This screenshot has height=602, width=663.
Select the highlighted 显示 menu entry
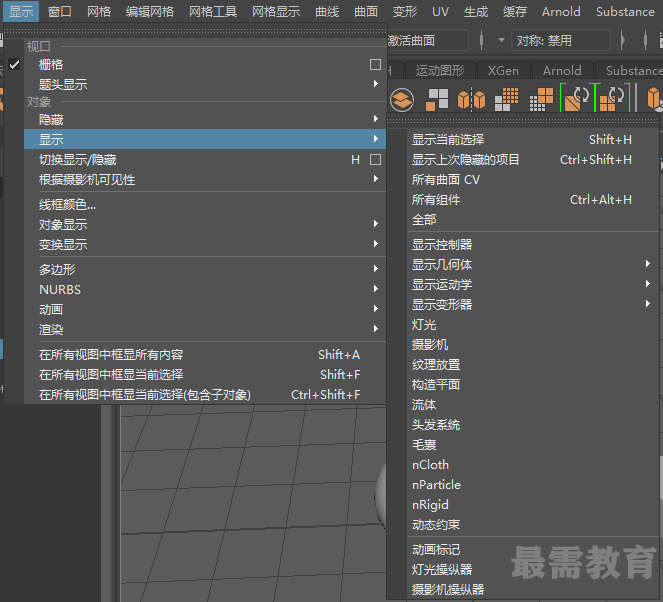pos(205,139)
